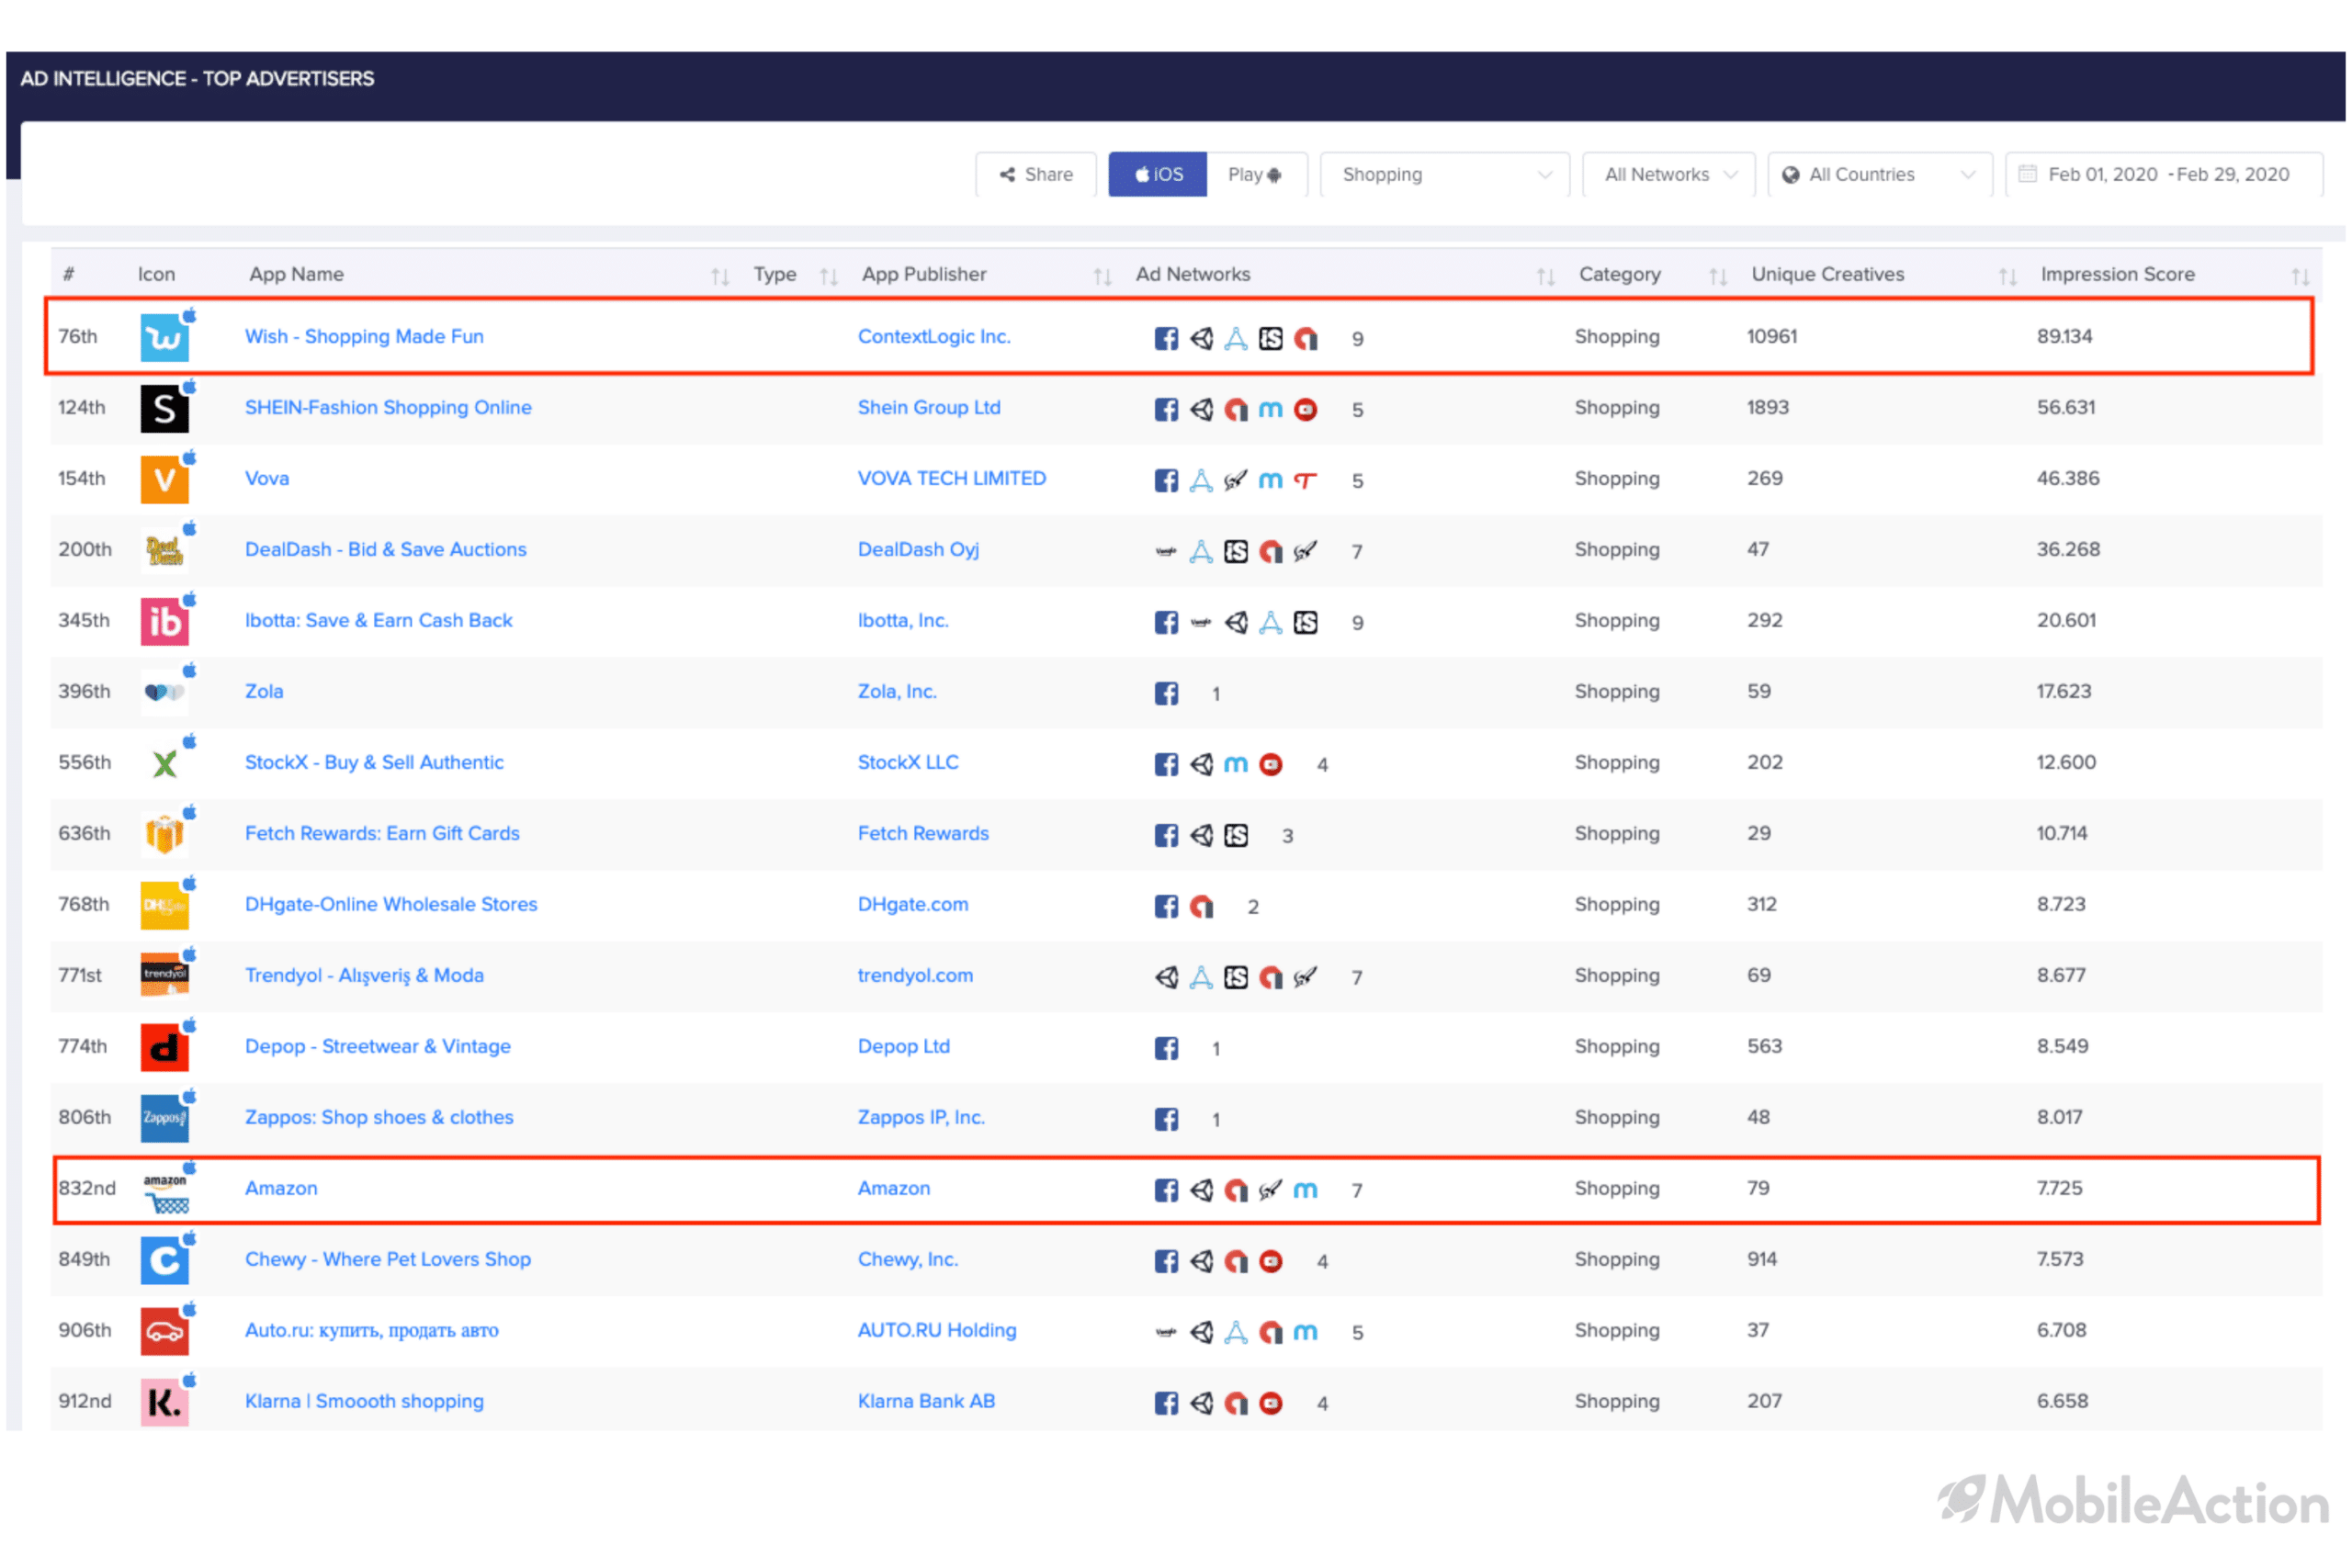
Task: Click the Share button
Action: (1036, 174)
